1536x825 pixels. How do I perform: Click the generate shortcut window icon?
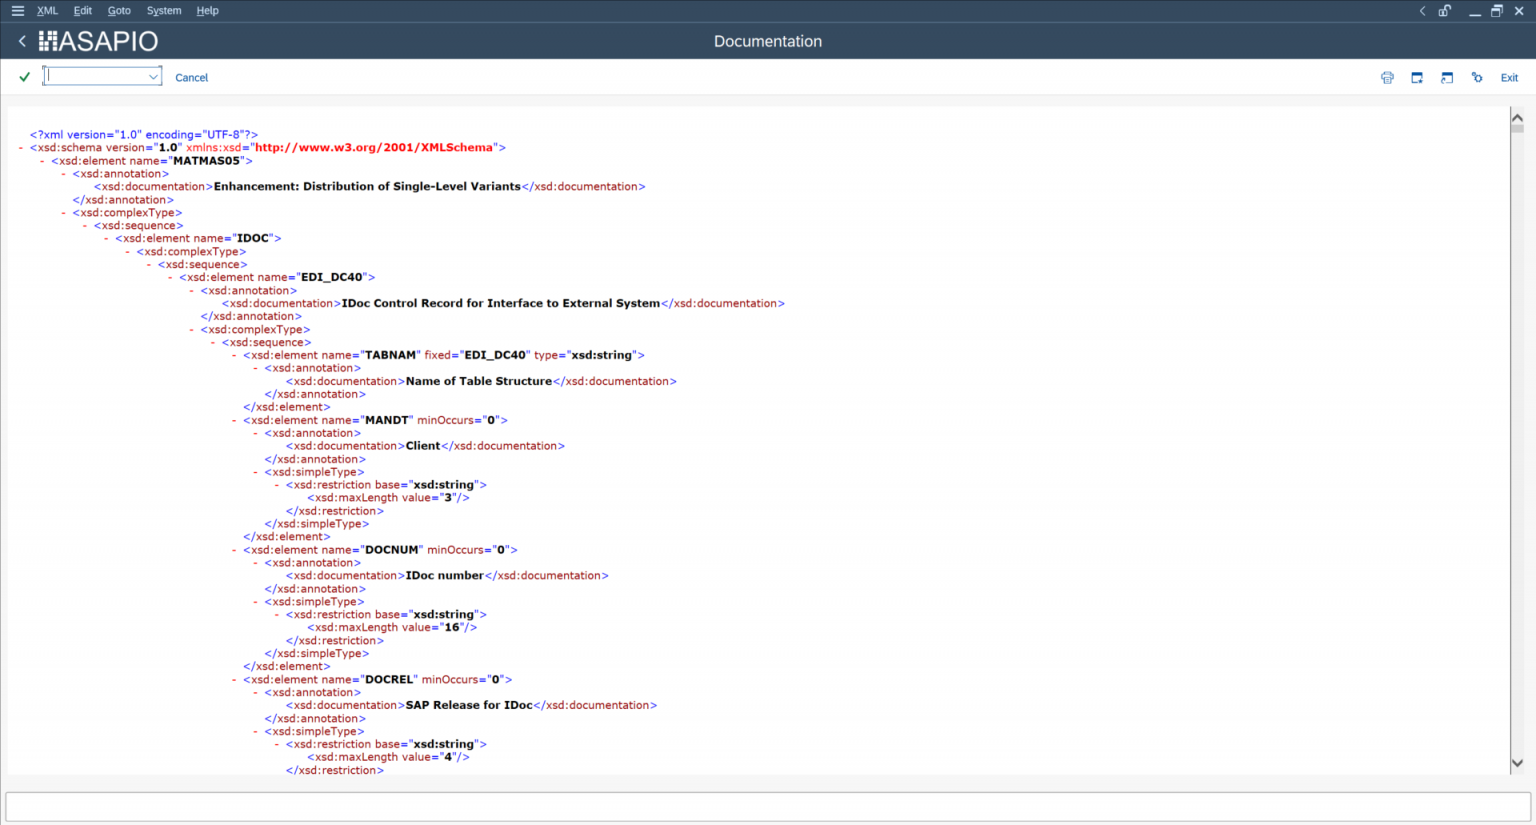pyautogui.click(x=1447, y=78)
